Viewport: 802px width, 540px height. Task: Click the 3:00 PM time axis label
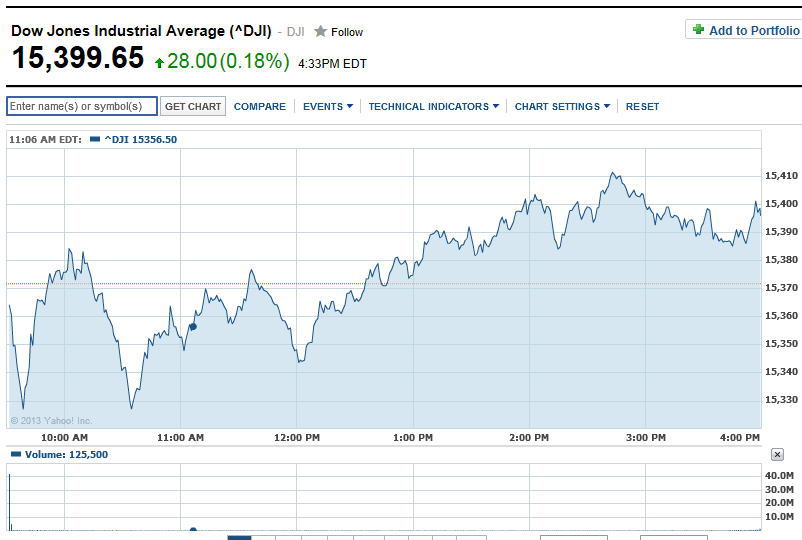645,438
